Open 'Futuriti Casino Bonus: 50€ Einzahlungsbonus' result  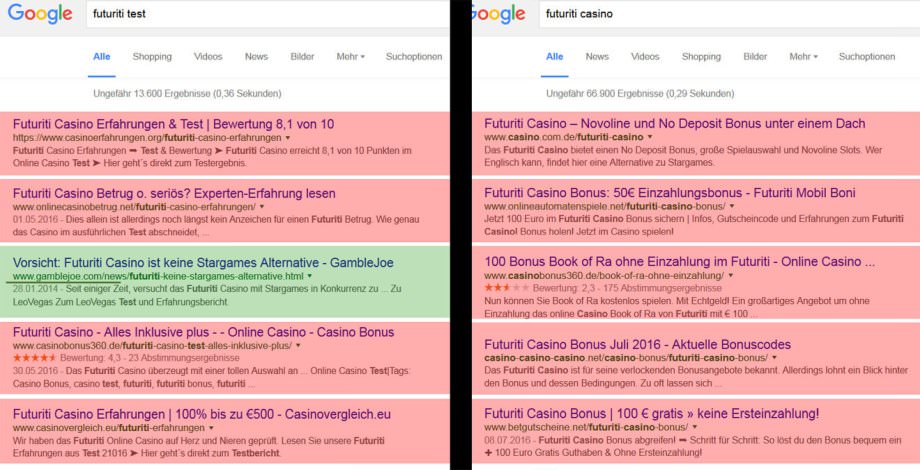click(670, 193)
